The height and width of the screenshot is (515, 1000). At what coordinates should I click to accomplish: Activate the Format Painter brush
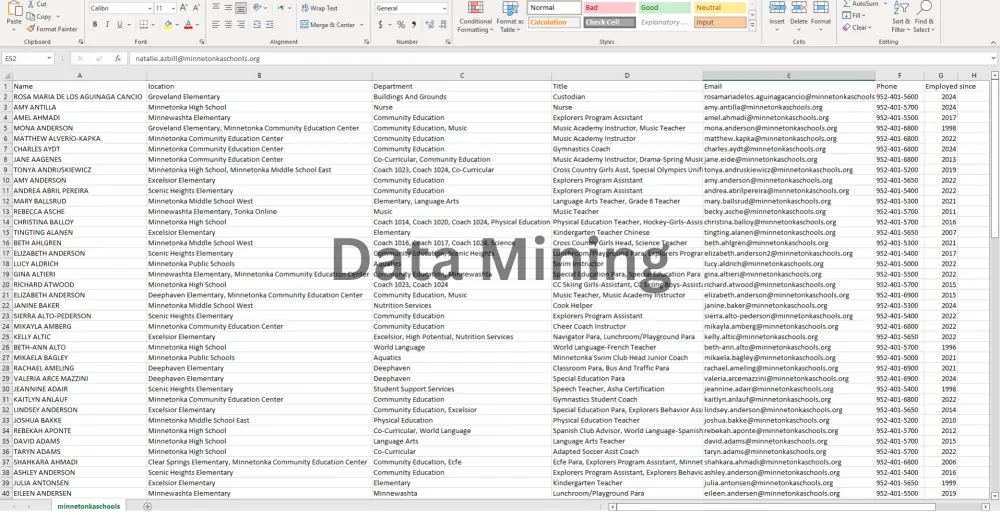point(31,29)
